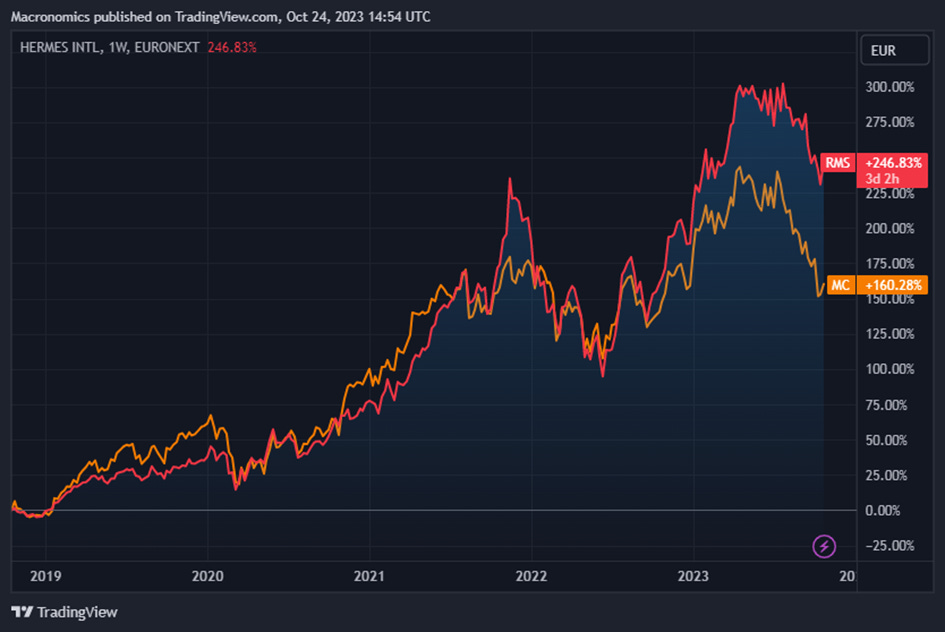Click the 75.00% axis label
945x632 pixels.
coord(886,405)
